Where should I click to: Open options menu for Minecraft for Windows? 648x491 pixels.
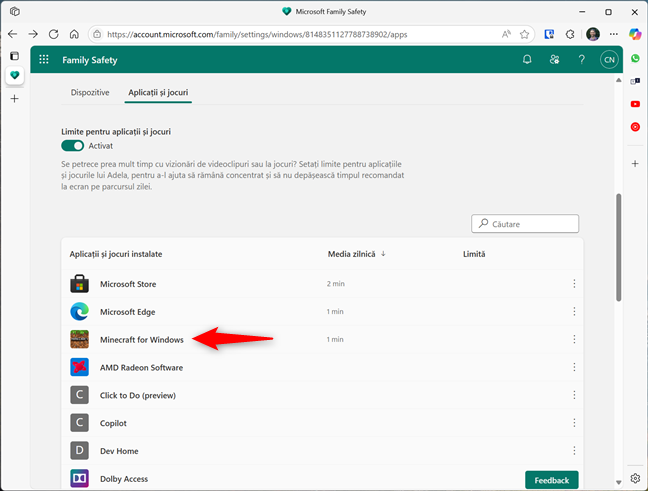point(574,339)
